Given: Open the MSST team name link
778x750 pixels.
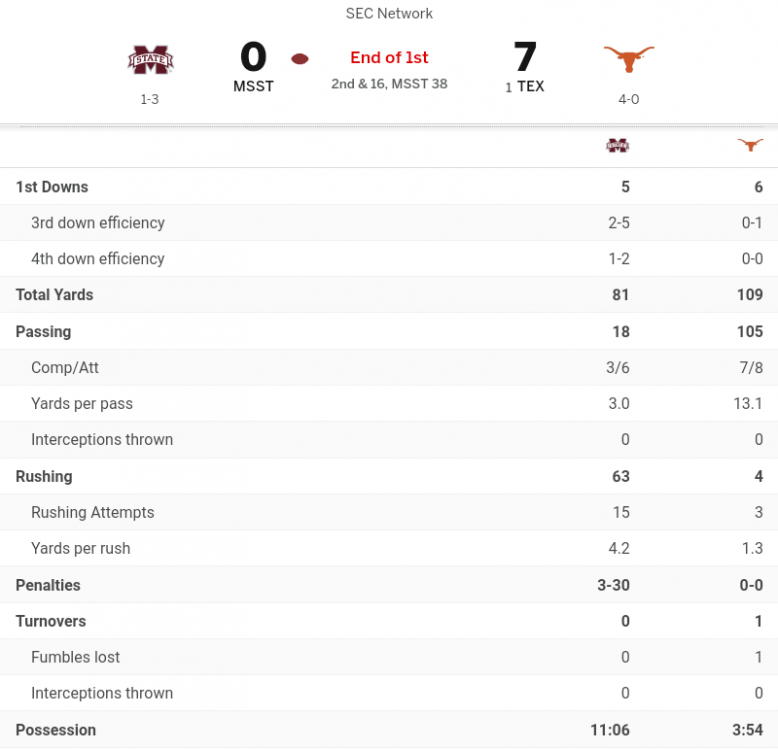Looking at the screenshot, I should pyautogui.click(x=253, y=86).
